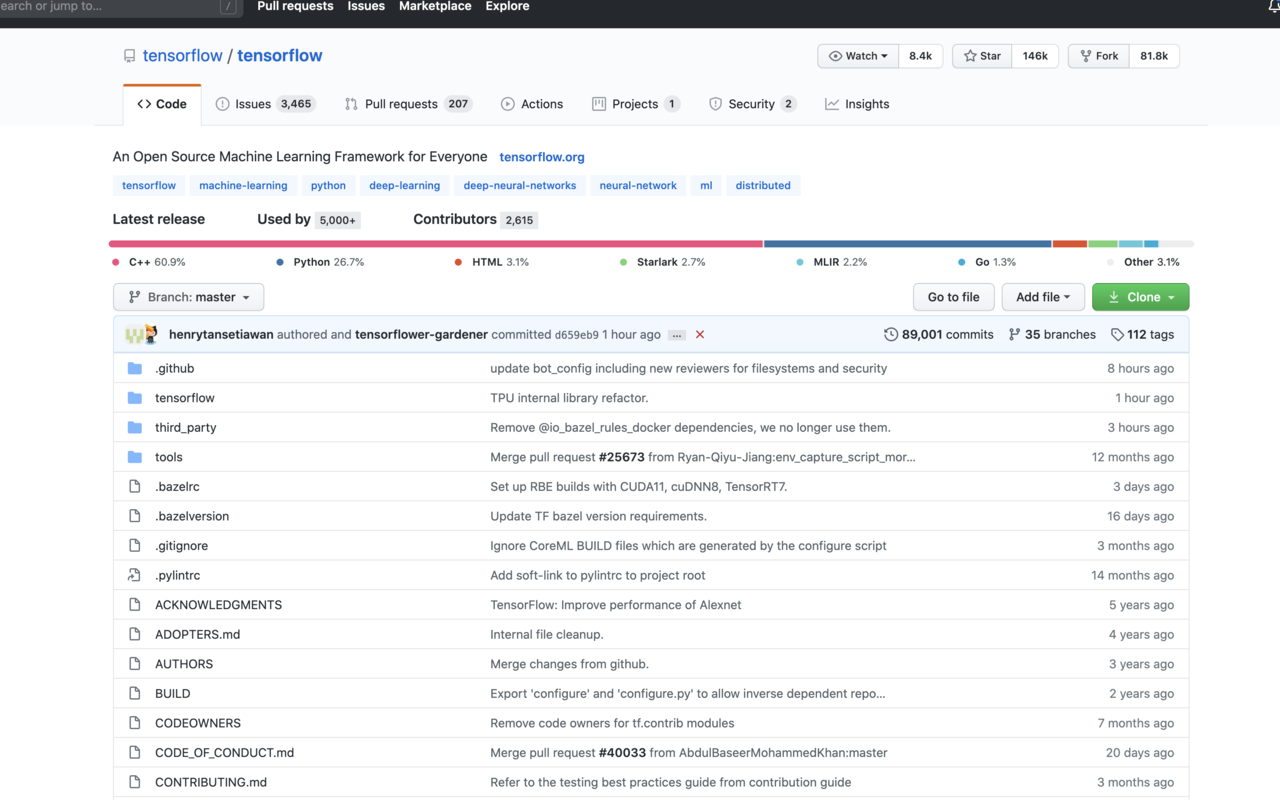Star the tensorflow repository
Image resolution: width=1280 pixels, height=800 pixels.
click(x=982, y=56)
